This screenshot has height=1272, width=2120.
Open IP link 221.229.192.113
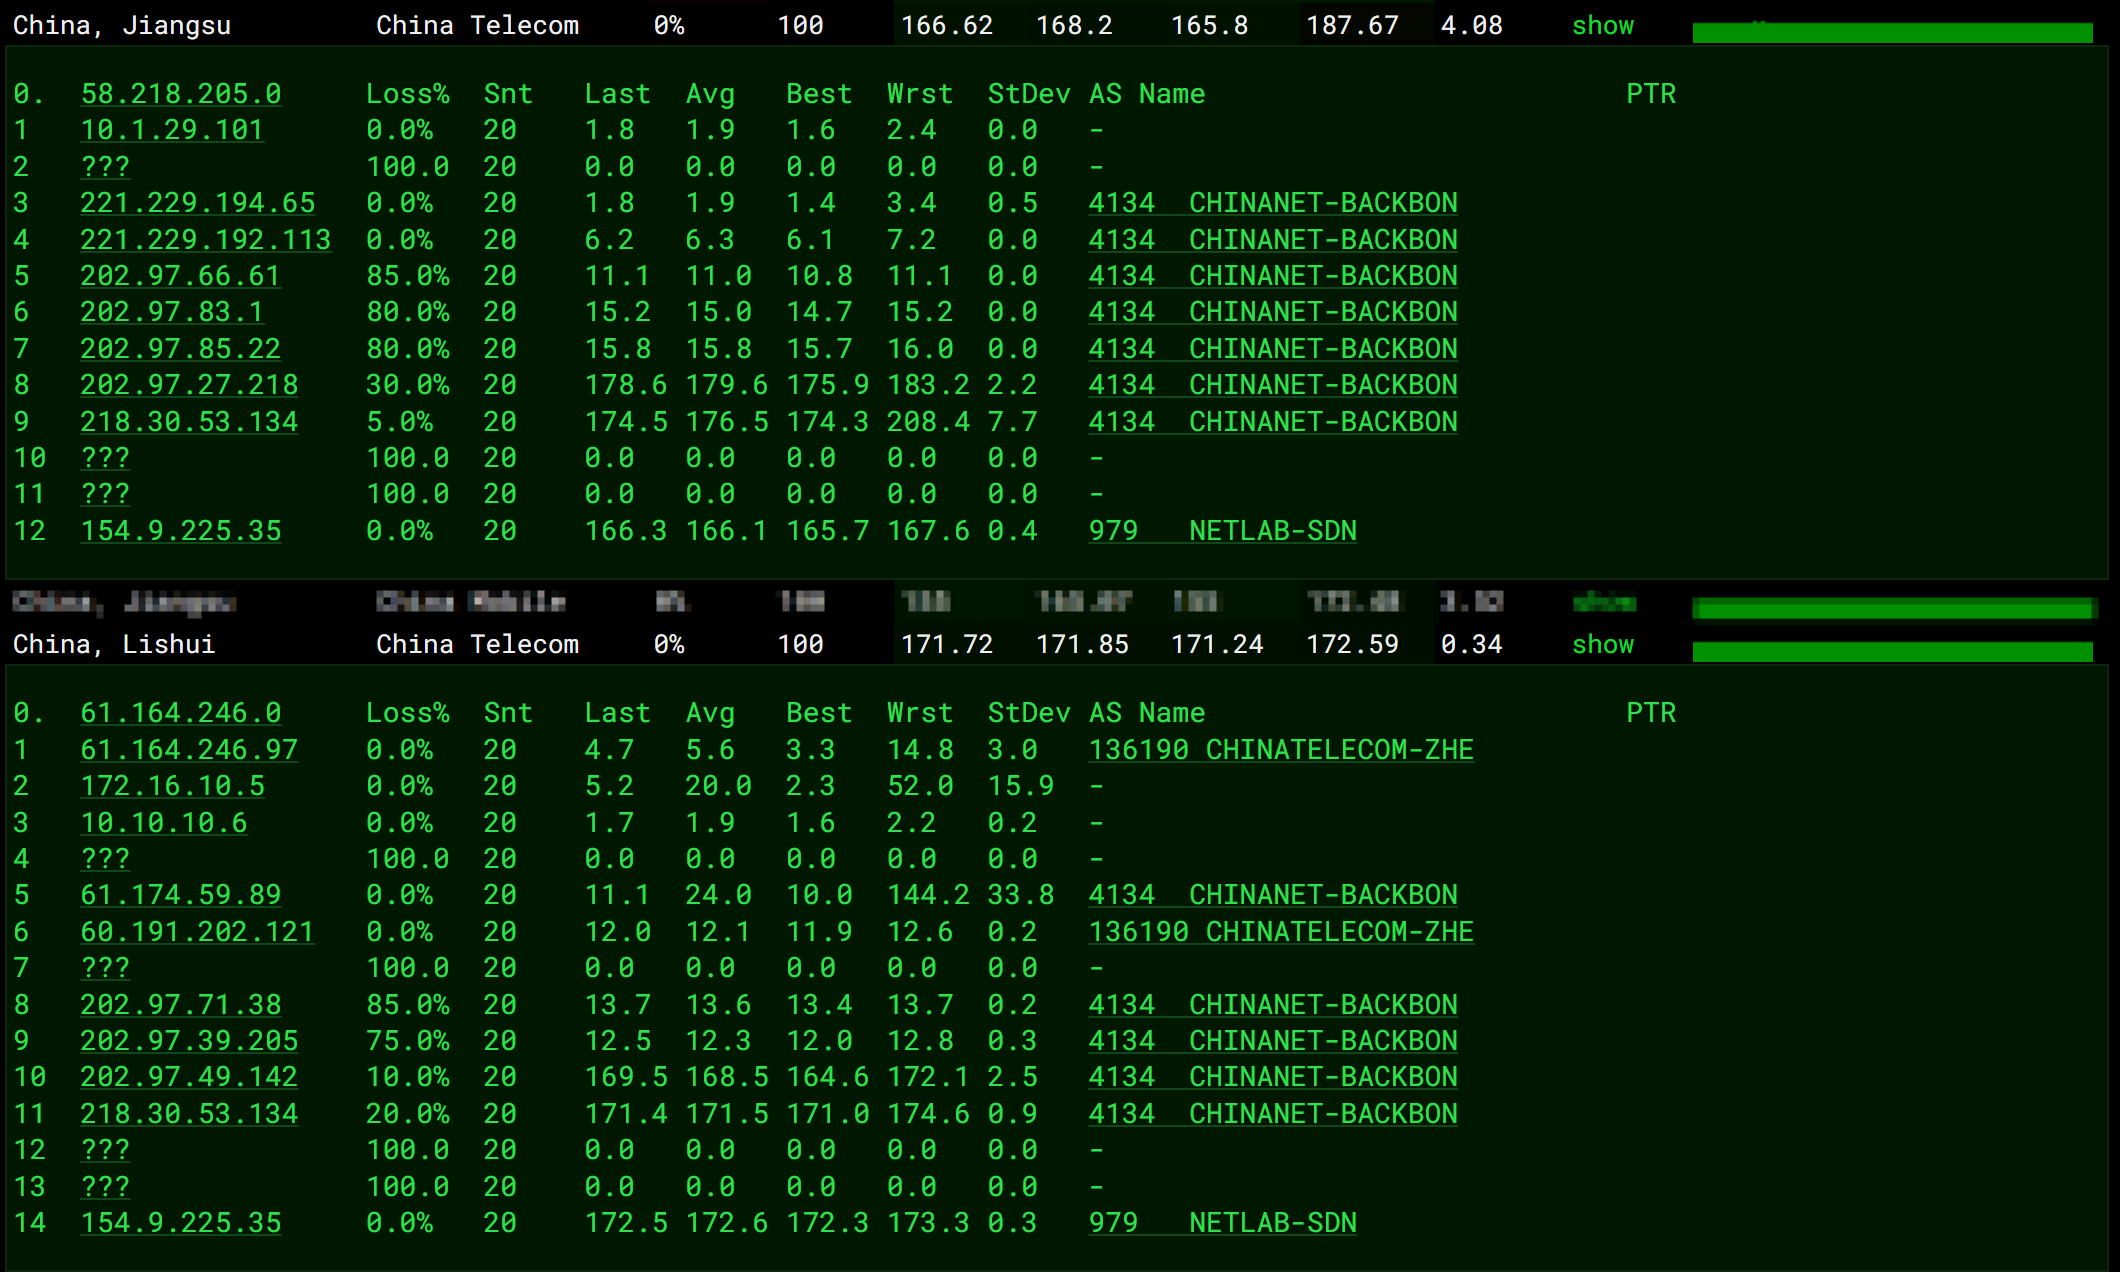click(206, 240)
